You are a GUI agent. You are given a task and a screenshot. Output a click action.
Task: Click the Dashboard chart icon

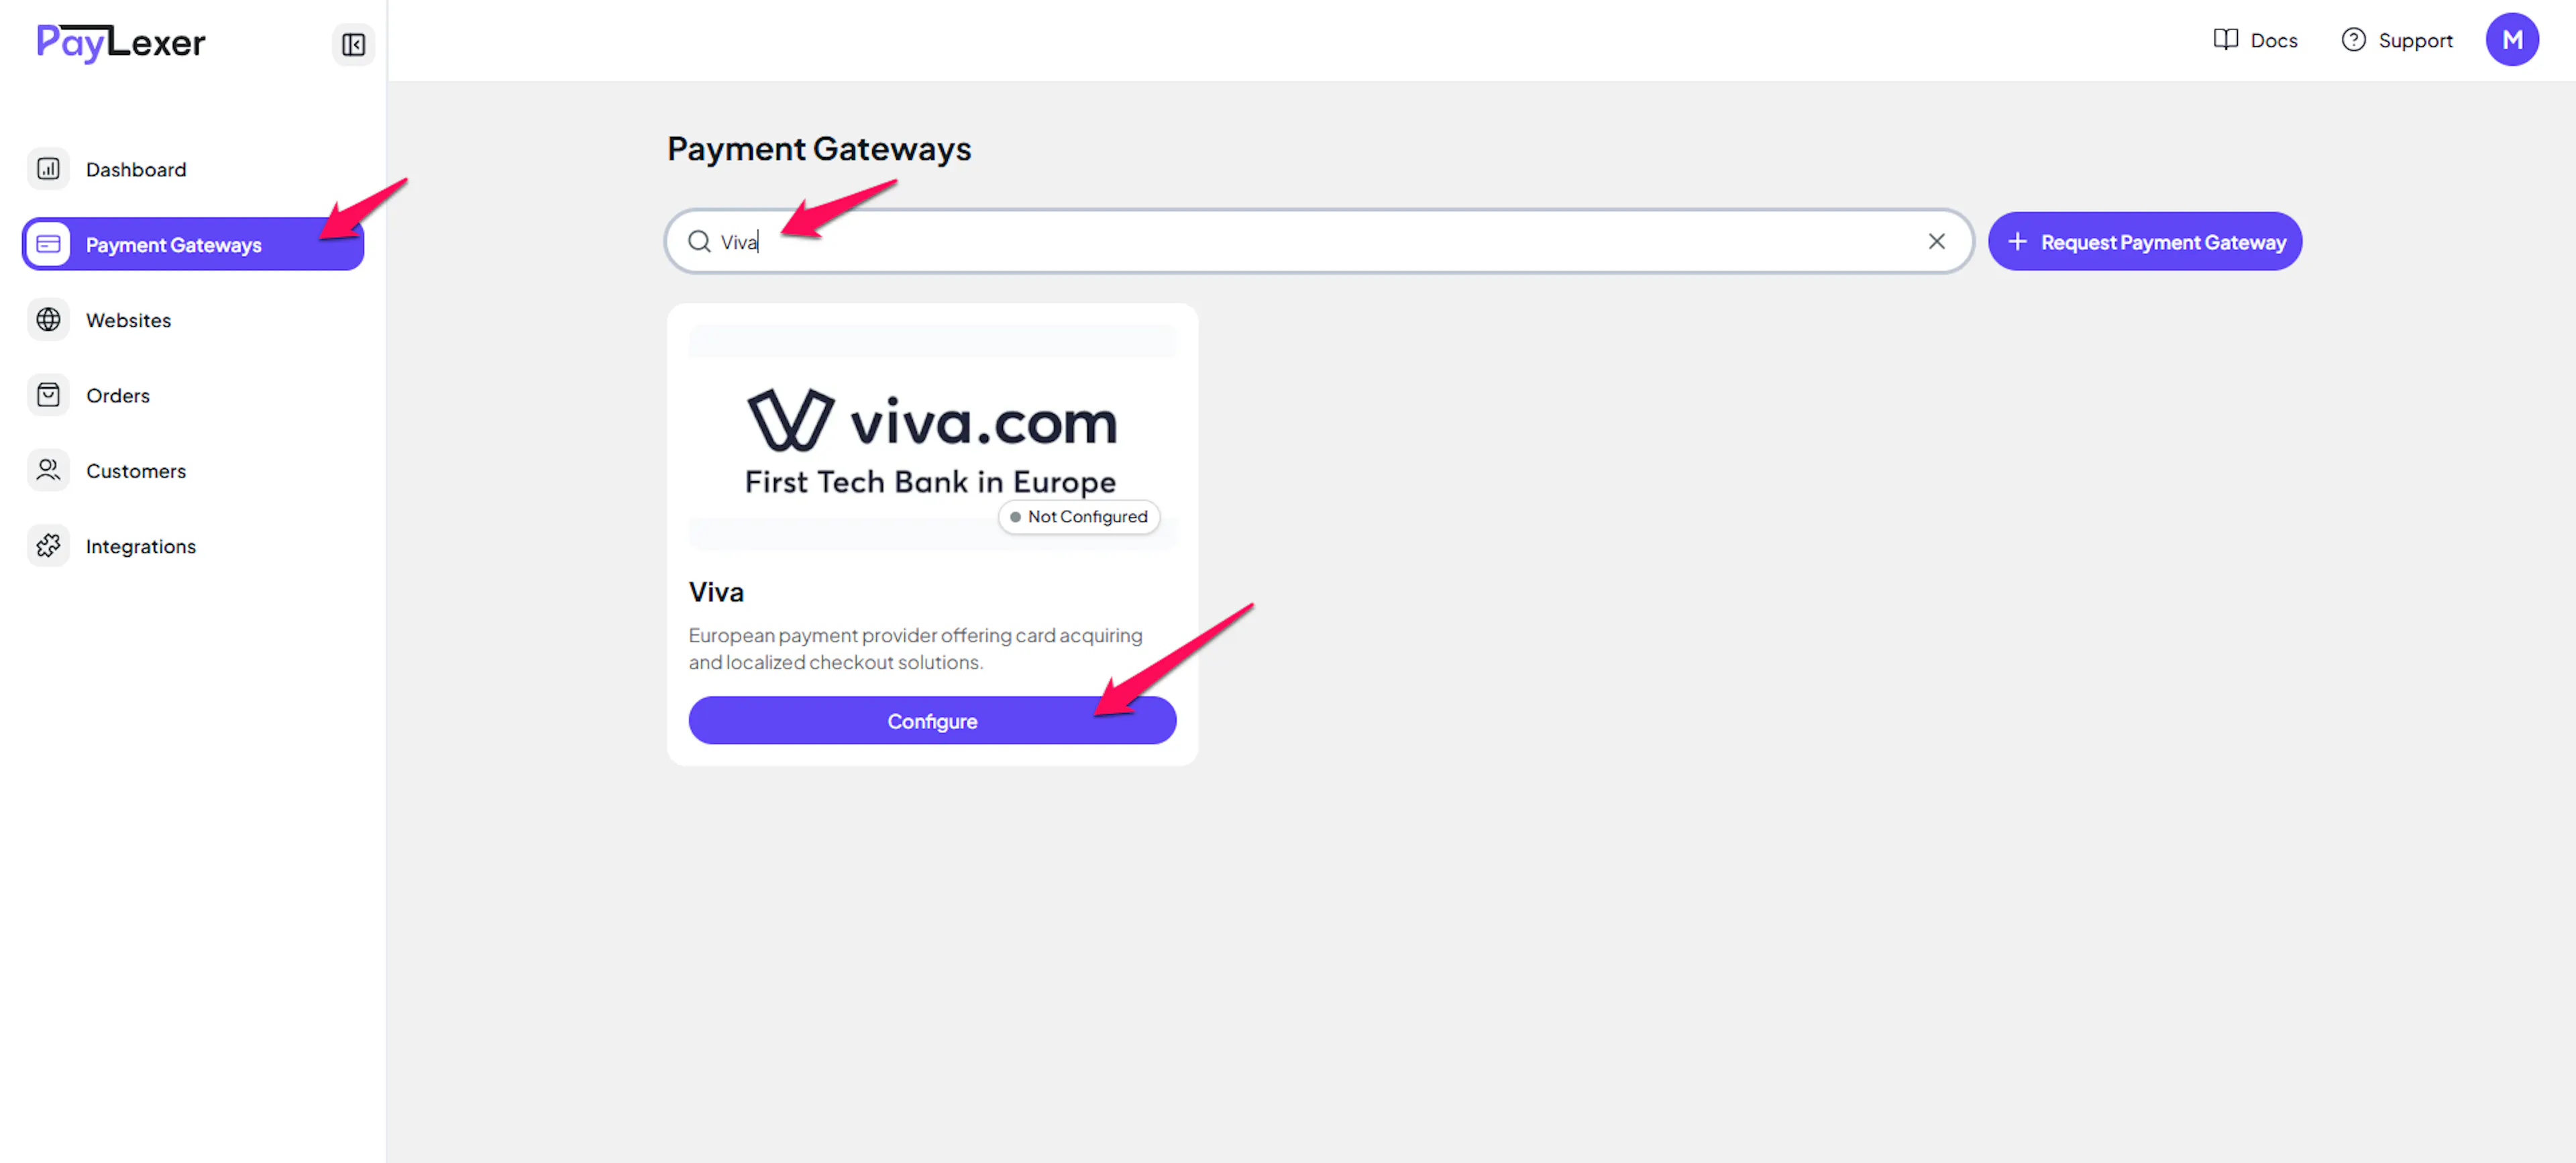click(x=48, y=169)
